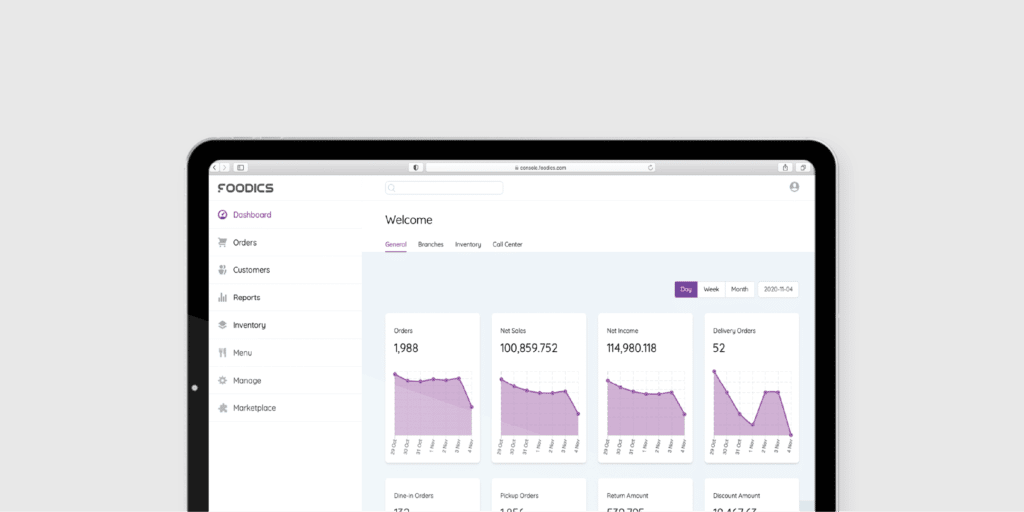Click the Customers people icon in sidebar

click(x=222, y=270)
